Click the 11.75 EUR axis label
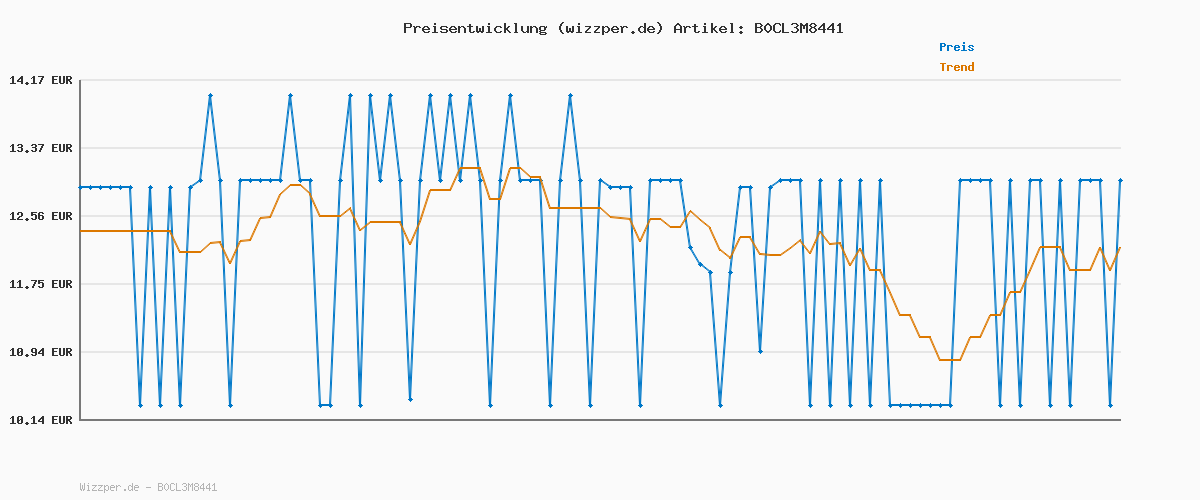This screenshot has height=500, width=1200. point(41,284)
